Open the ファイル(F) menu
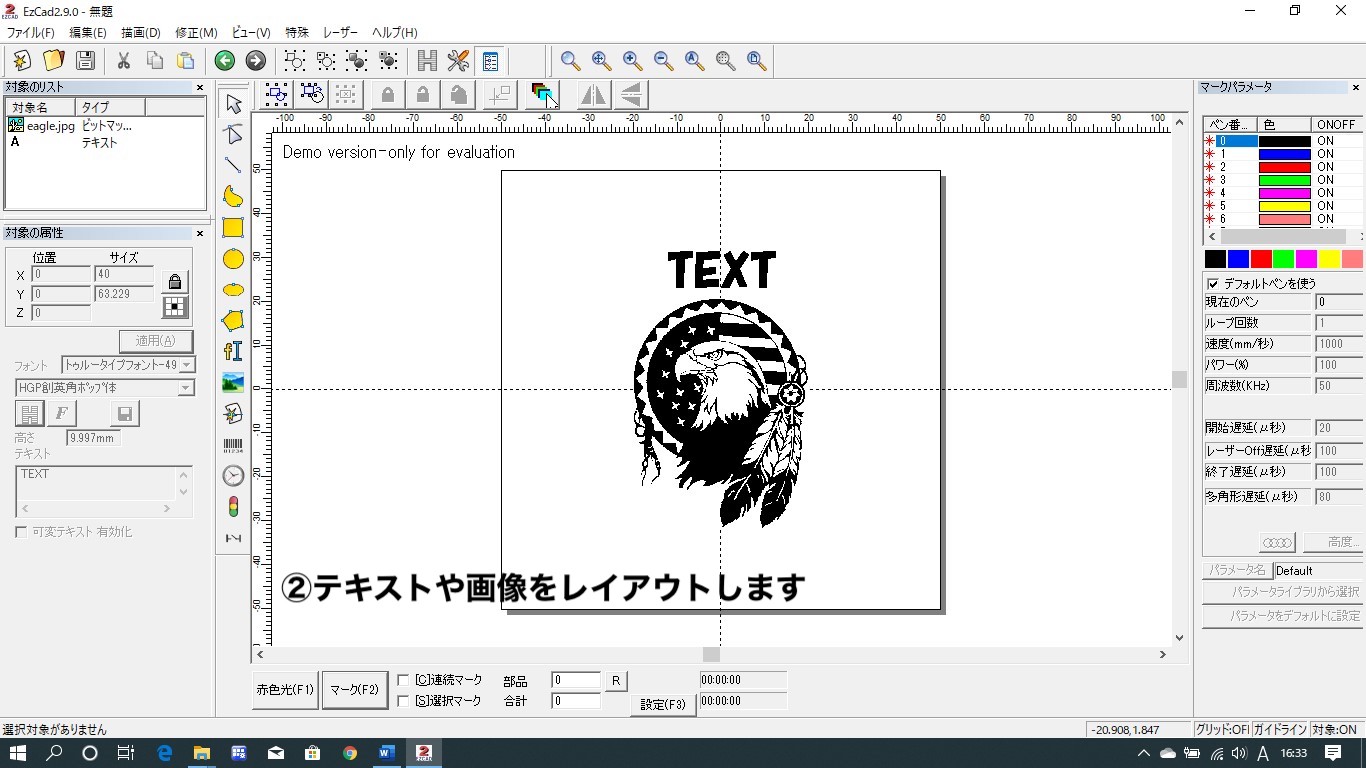Screen dimensions: 1366x768 point(31,33)
